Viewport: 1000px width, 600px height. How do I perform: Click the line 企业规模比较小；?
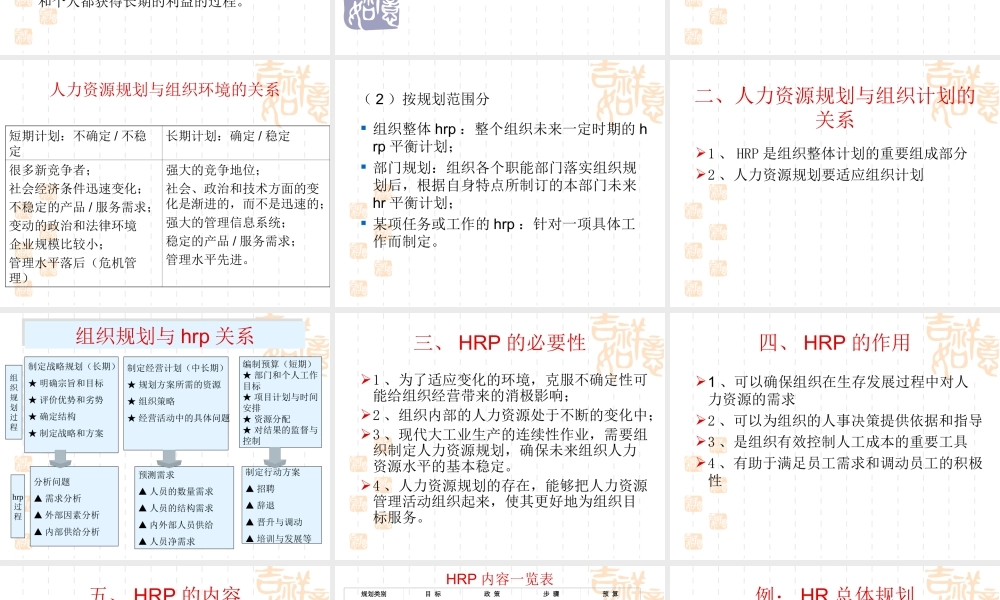56,244
